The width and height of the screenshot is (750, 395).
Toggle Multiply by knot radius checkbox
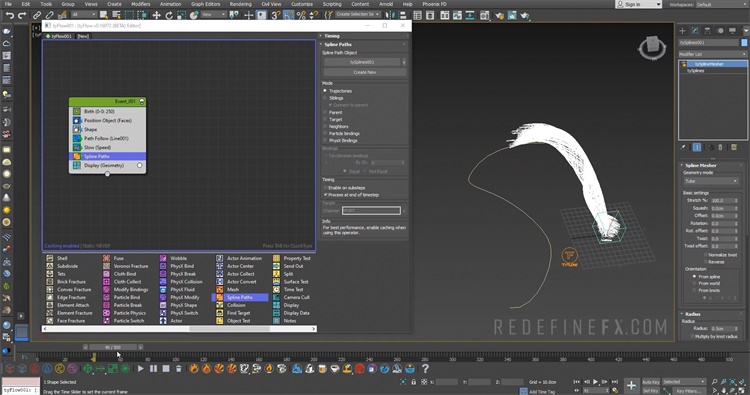(x=692, y=337)
